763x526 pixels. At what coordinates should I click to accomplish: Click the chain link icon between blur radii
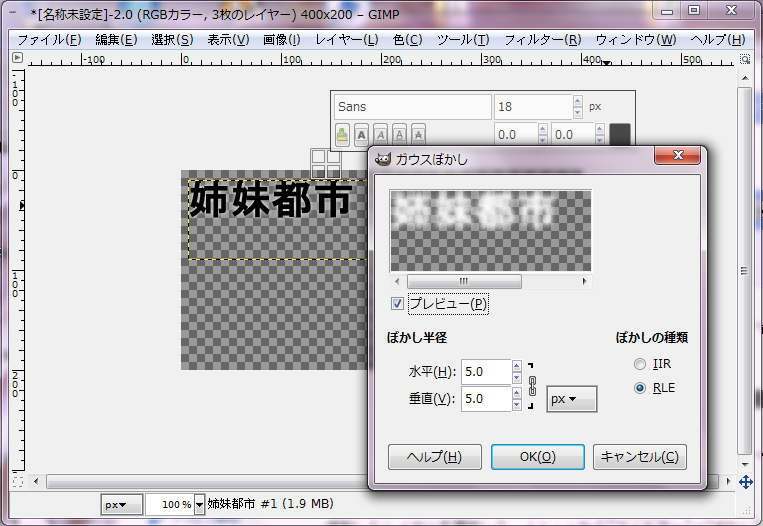click(532, 385)
